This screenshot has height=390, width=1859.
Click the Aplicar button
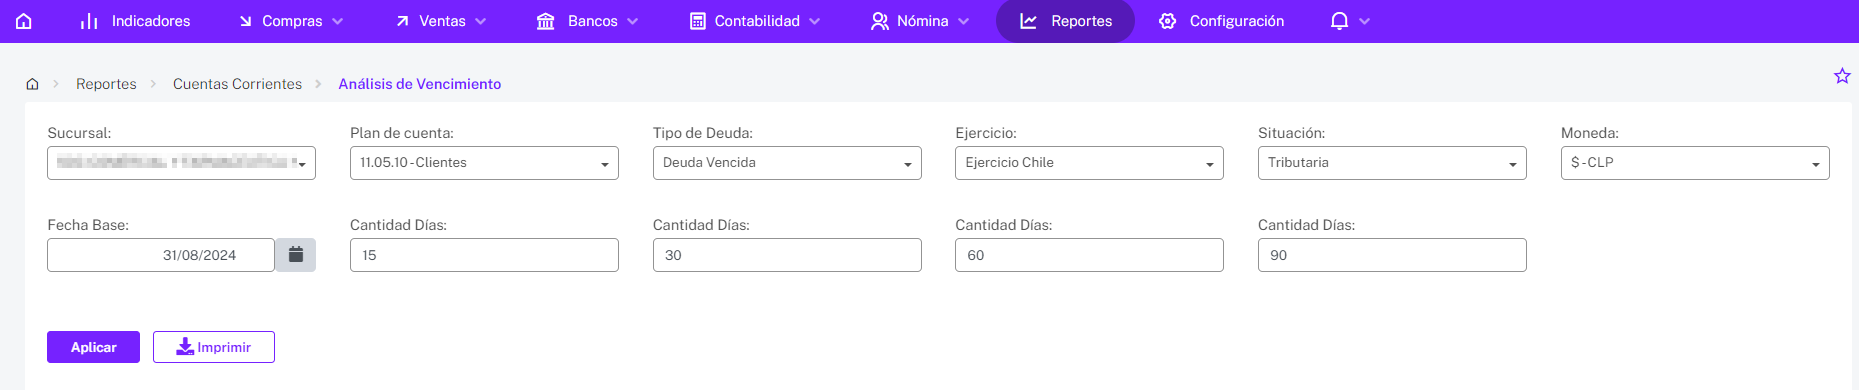point(93,347)
